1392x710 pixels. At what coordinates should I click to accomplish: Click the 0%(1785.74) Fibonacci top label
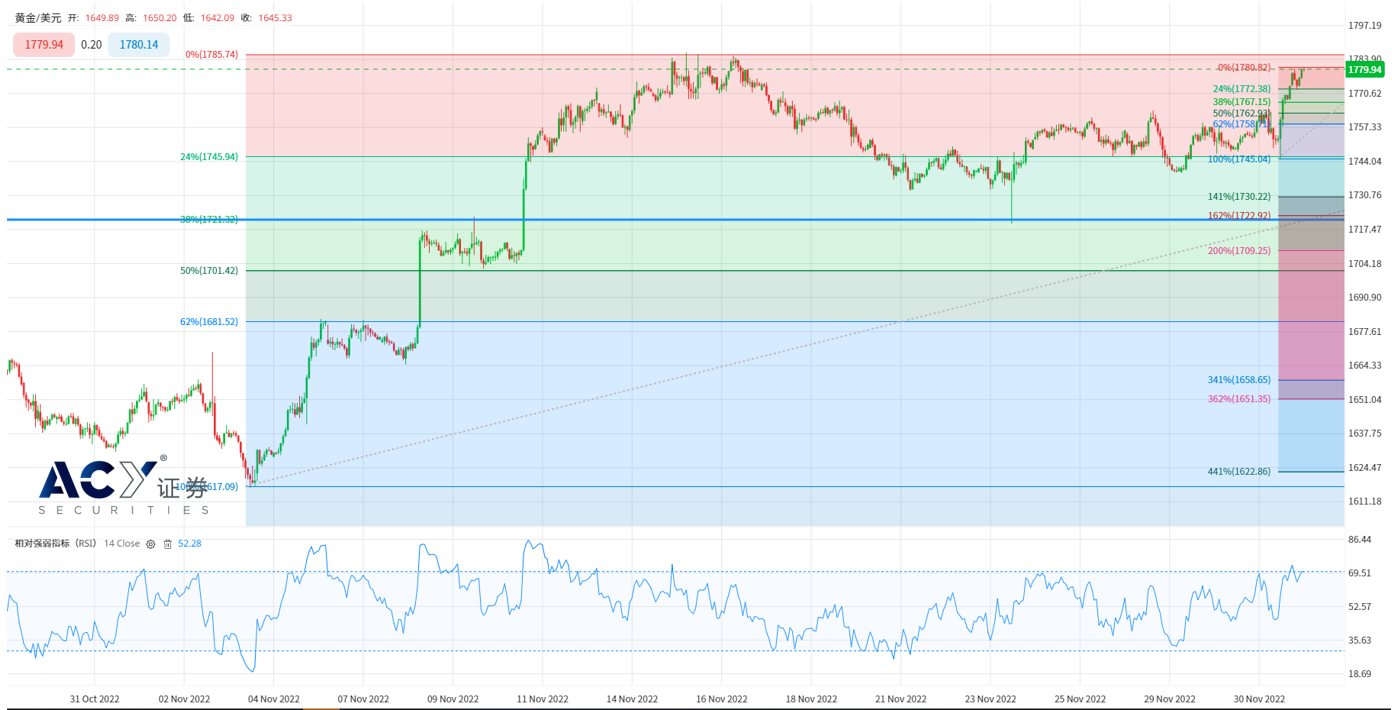(x=212, y=55)
